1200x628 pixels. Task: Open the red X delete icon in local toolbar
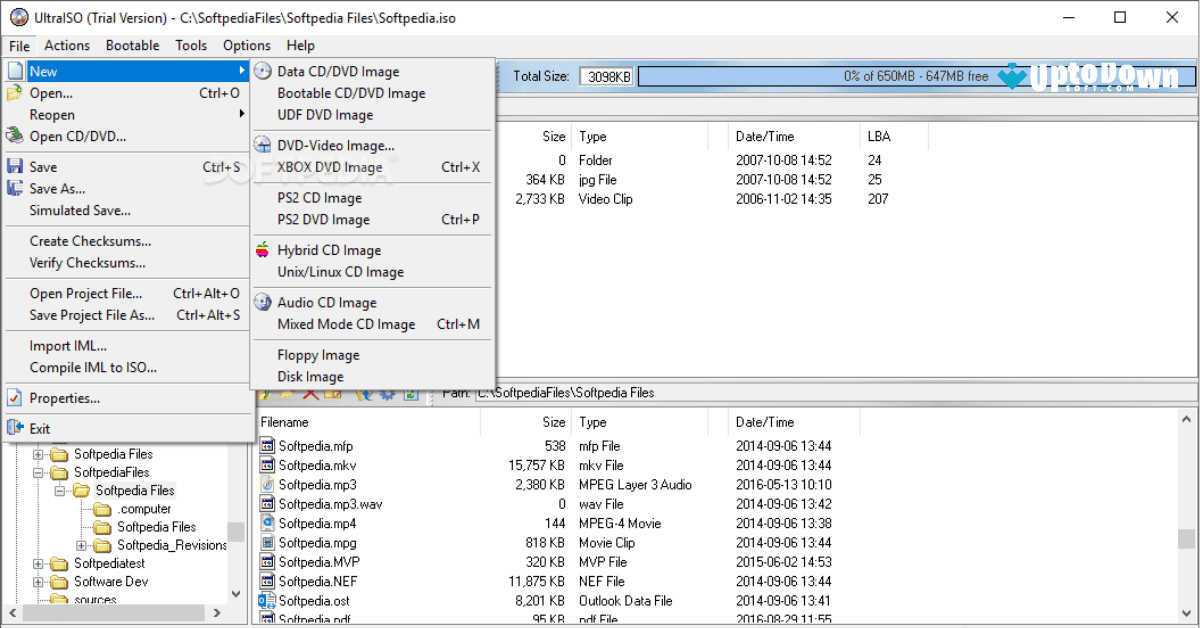click(x=311, y=394)
